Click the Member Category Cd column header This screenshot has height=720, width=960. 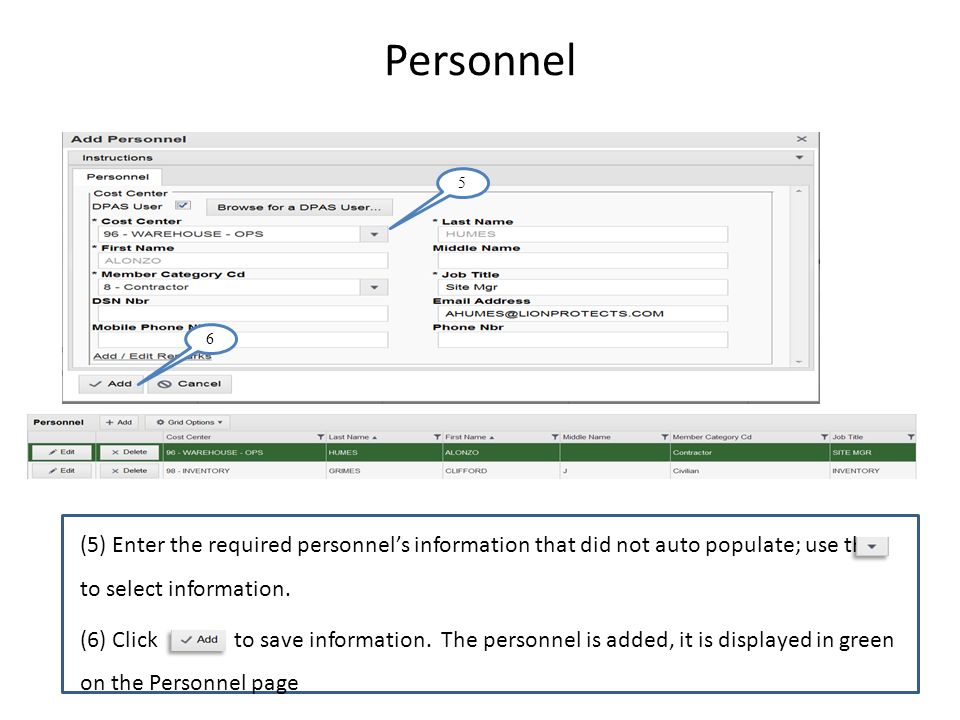click(x=712, y=437)
